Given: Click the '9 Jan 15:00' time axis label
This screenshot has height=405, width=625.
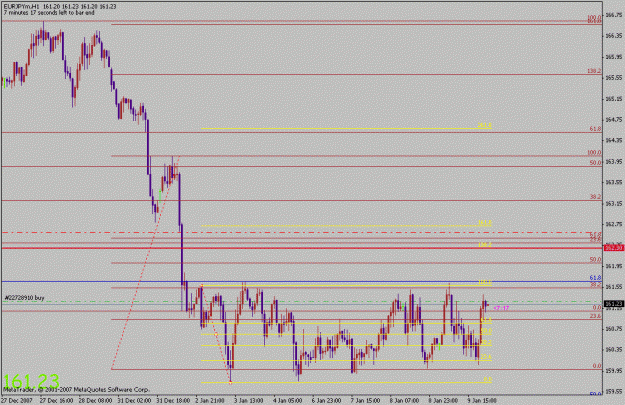Looking at the screenshot, I should [482, 400].
